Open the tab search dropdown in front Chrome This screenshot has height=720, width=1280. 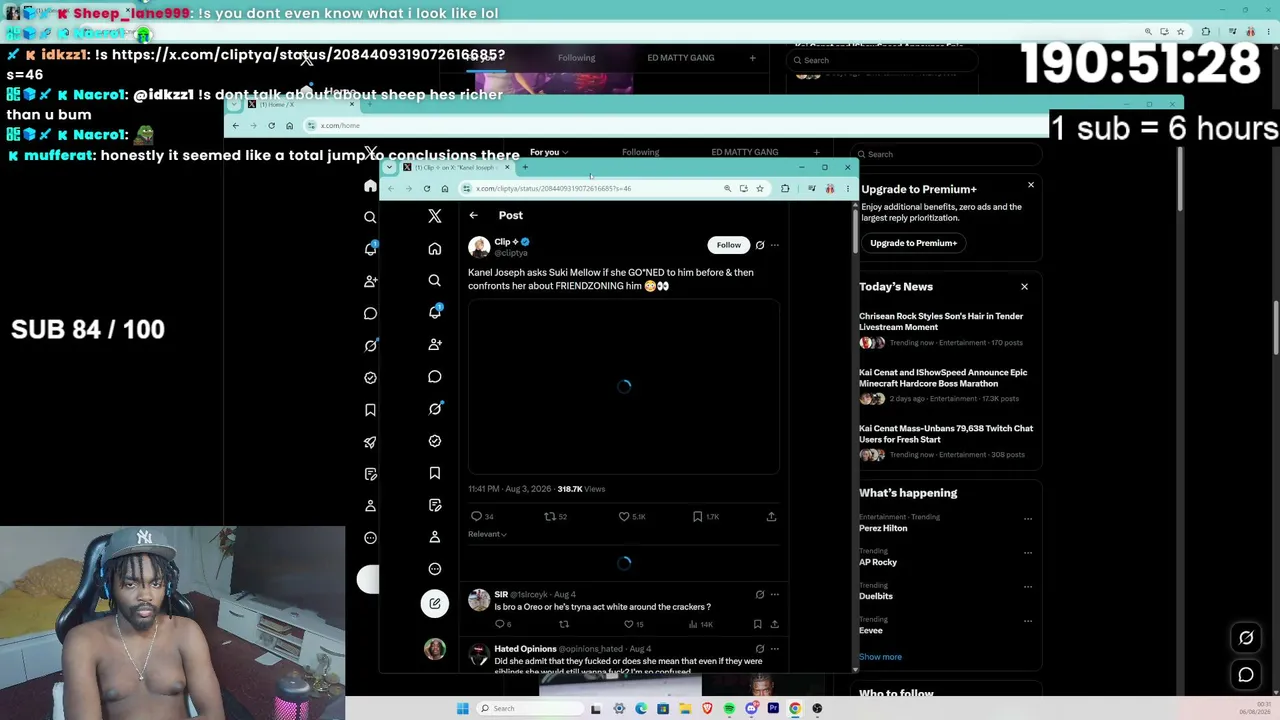(390, 167)
